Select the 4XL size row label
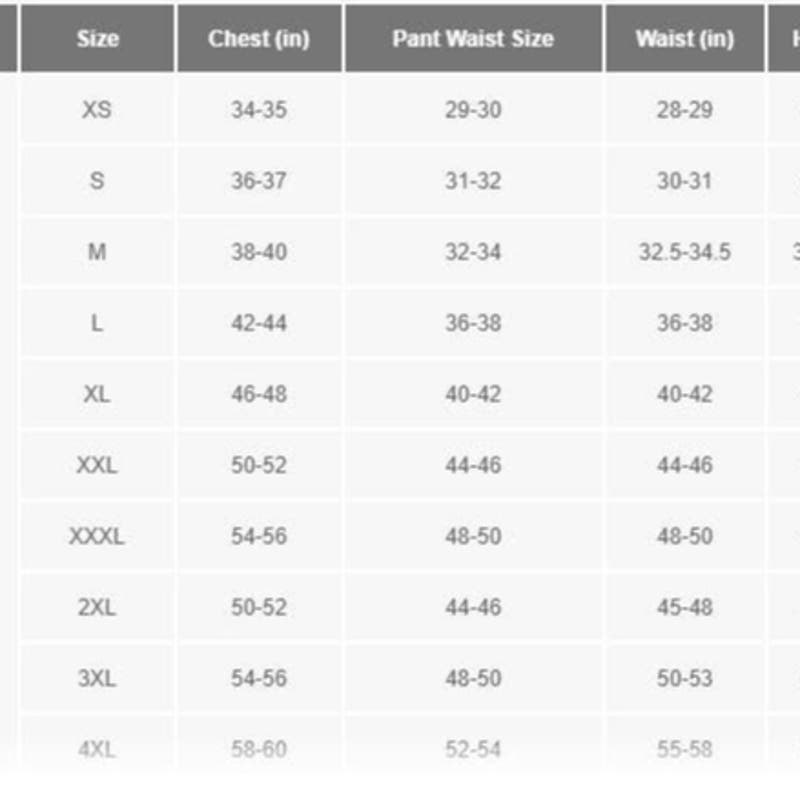The height and width of the screenshot is (800, 800). click(97, 749)
